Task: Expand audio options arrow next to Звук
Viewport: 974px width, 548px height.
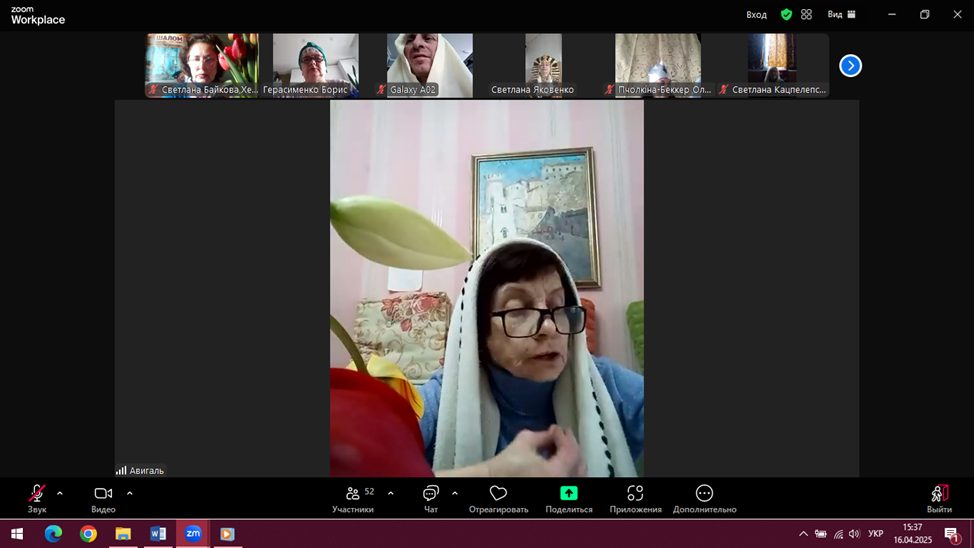Action: click(x=60, y=493)
